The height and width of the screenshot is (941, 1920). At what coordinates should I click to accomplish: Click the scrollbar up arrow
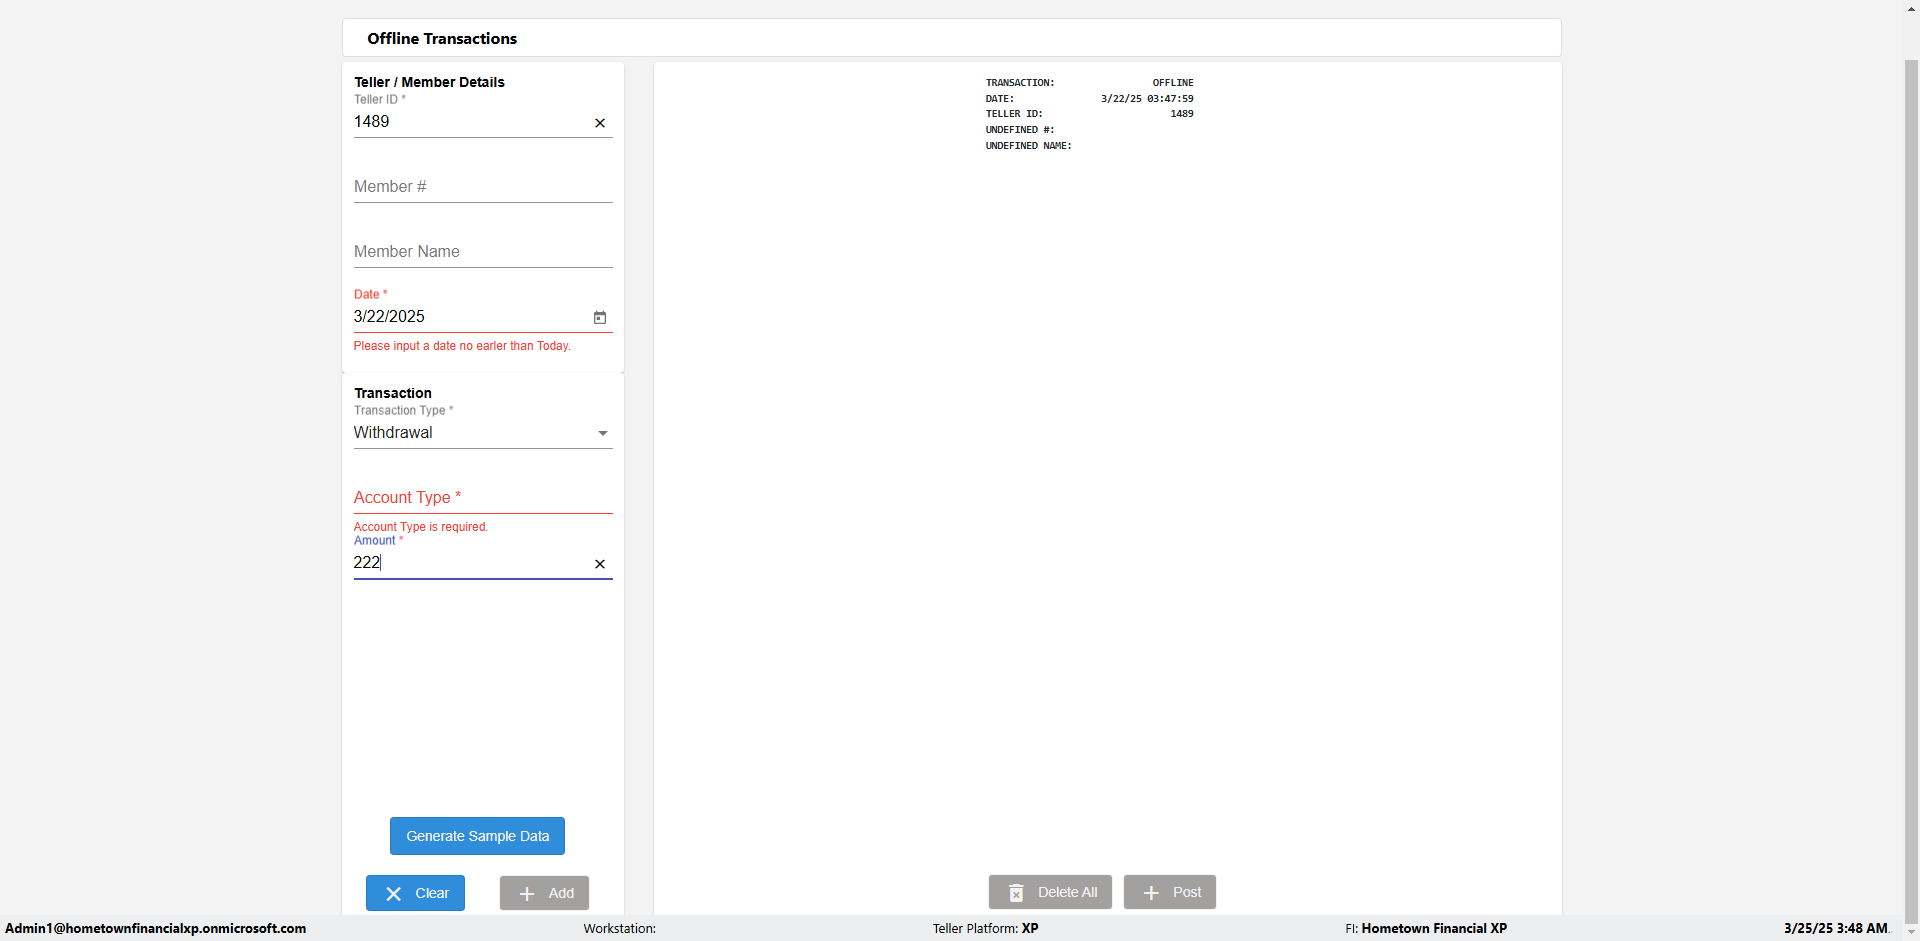pos(1911,8)
